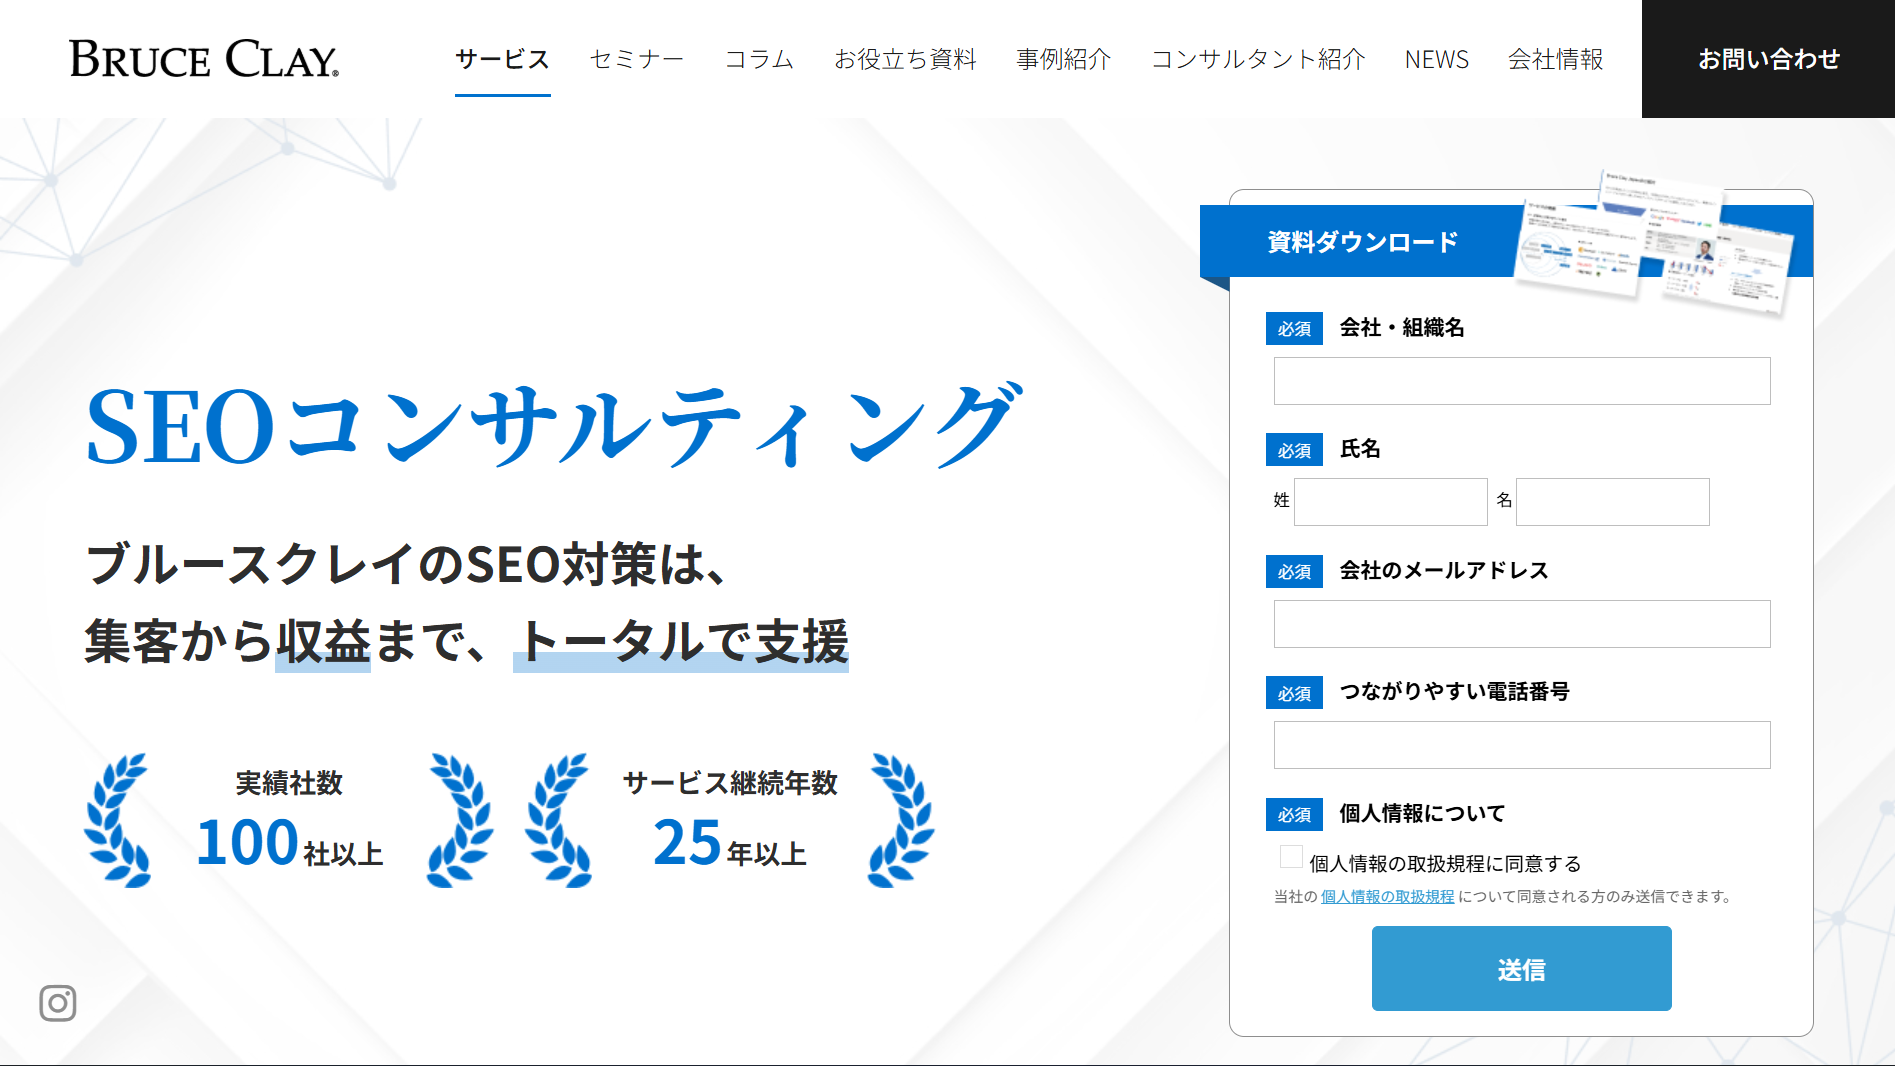
Task: Go to the コラム navigation item
Action: [x=759, y=59]
